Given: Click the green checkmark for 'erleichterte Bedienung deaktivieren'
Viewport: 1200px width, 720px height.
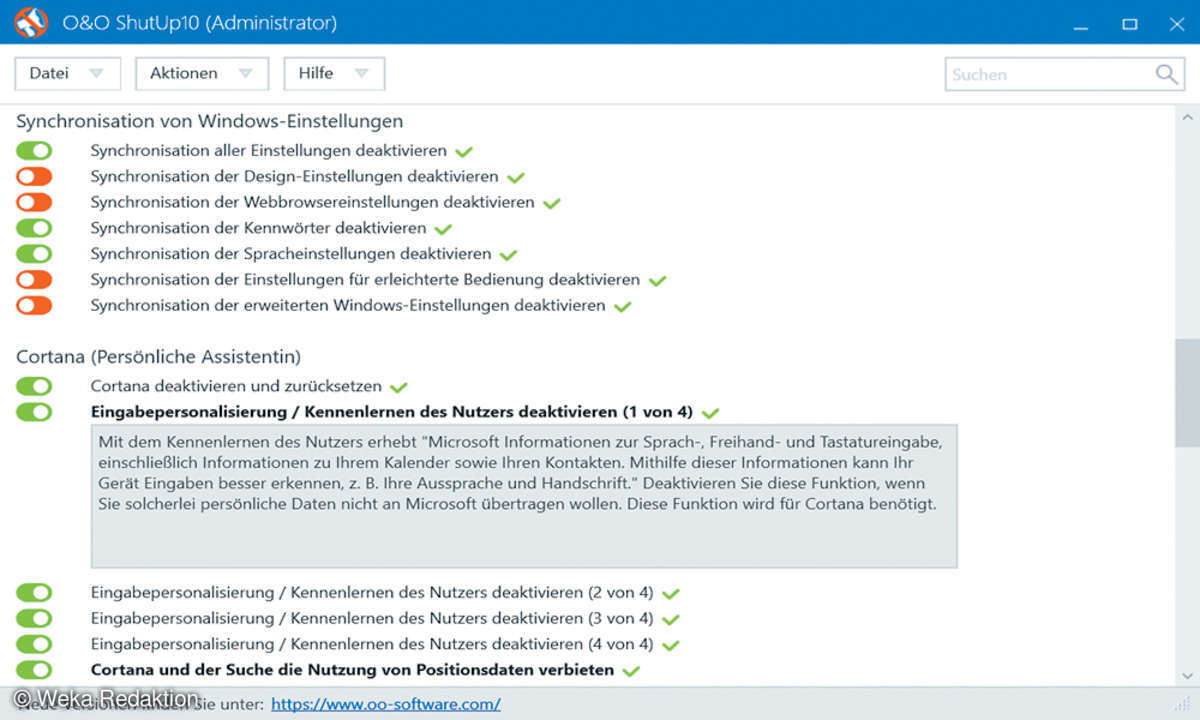Looking at the screenshot, I should 657,281.
